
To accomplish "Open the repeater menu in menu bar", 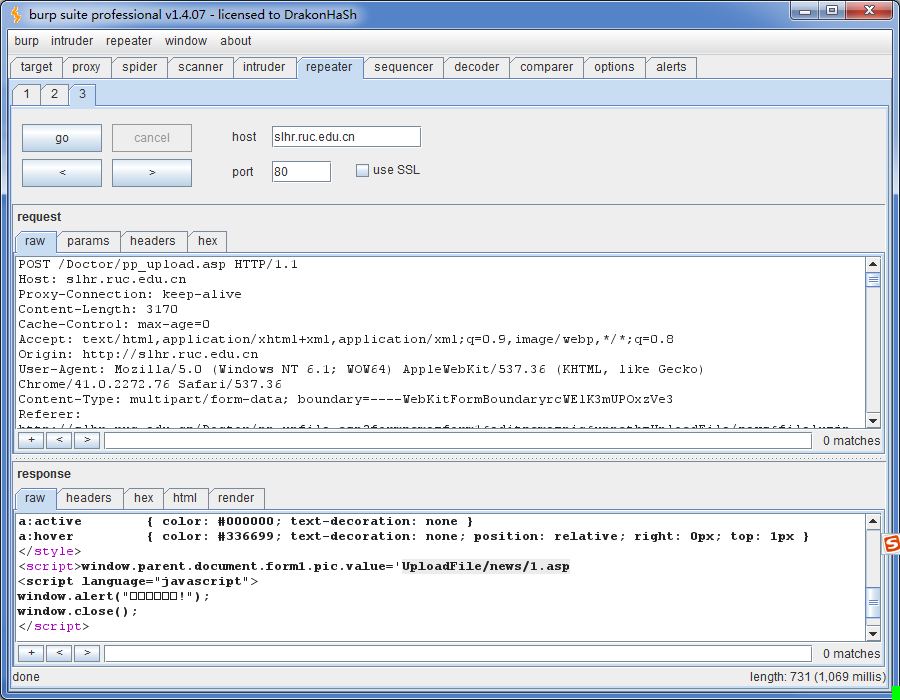I will [x=129, y=41].
